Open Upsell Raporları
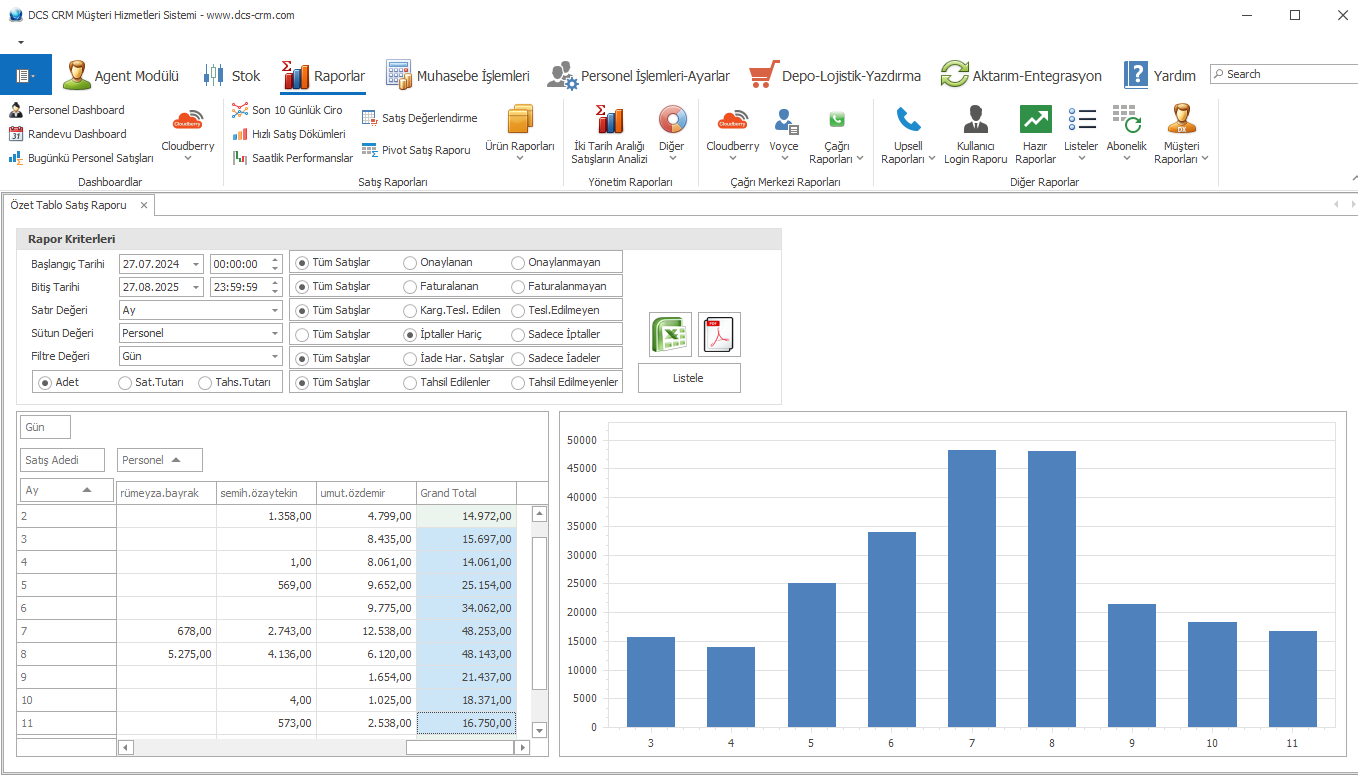Image resolution: width=1358 pixels, height=775 pixels. (x=908, y=135)
